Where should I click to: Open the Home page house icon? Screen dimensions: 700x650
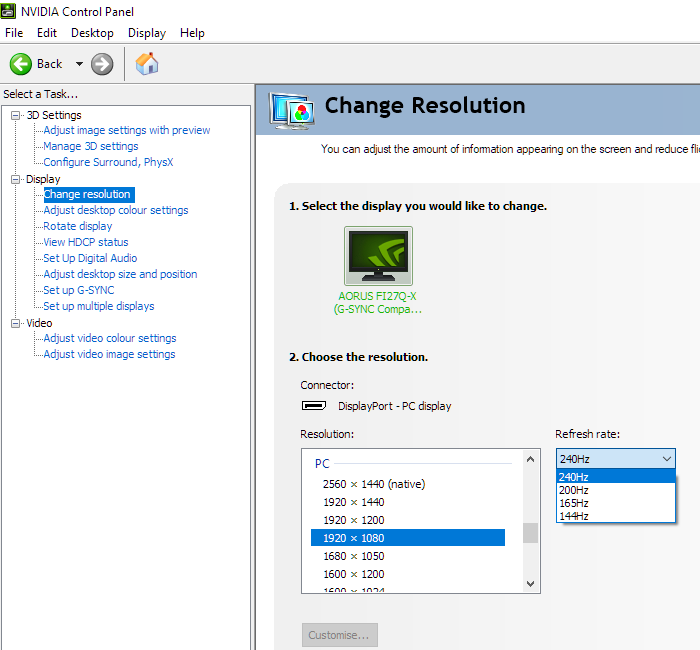[x=147, y=64]
